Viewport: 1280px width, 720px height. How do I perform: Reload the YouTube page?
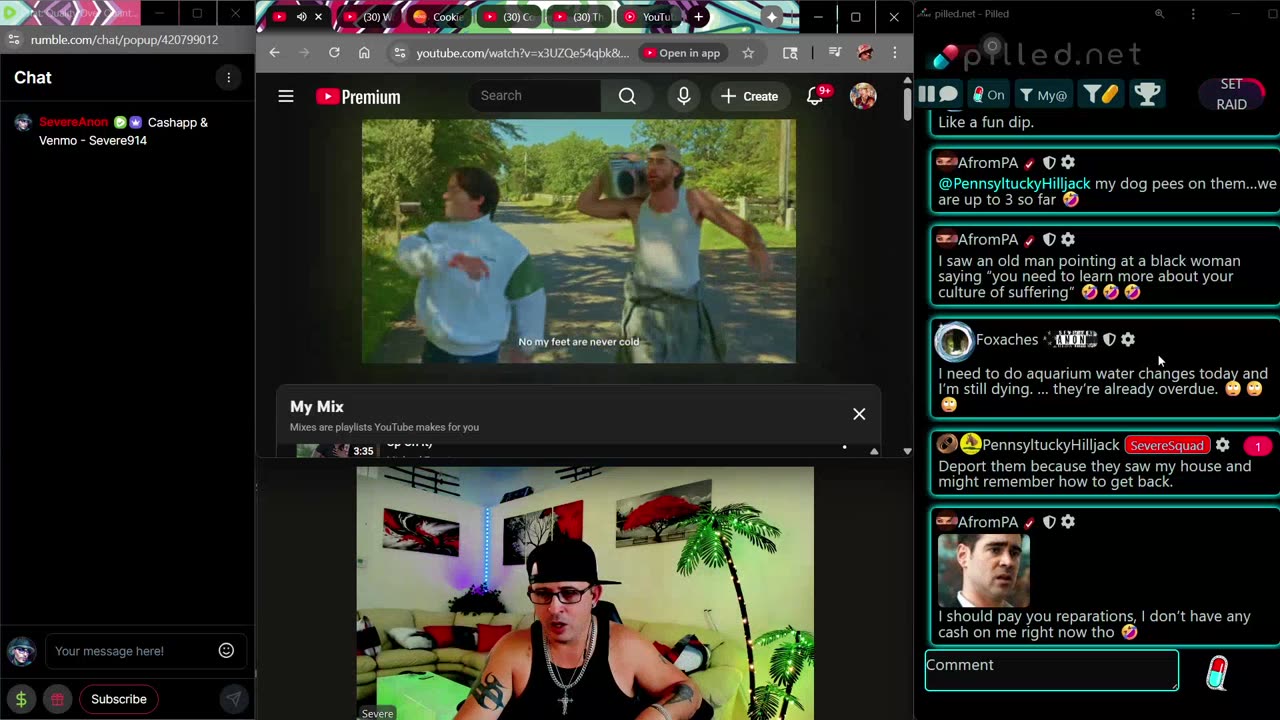coord(334,53)
